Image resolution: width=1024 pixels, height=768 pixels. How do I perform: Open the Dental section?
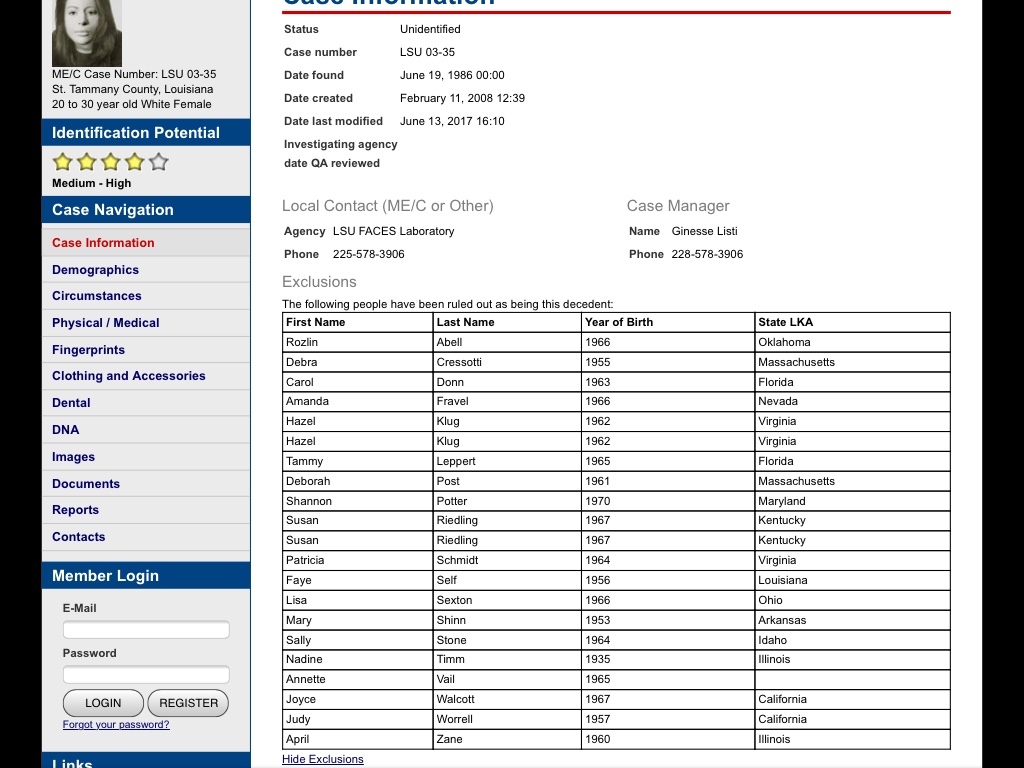(x=71, y=403)
